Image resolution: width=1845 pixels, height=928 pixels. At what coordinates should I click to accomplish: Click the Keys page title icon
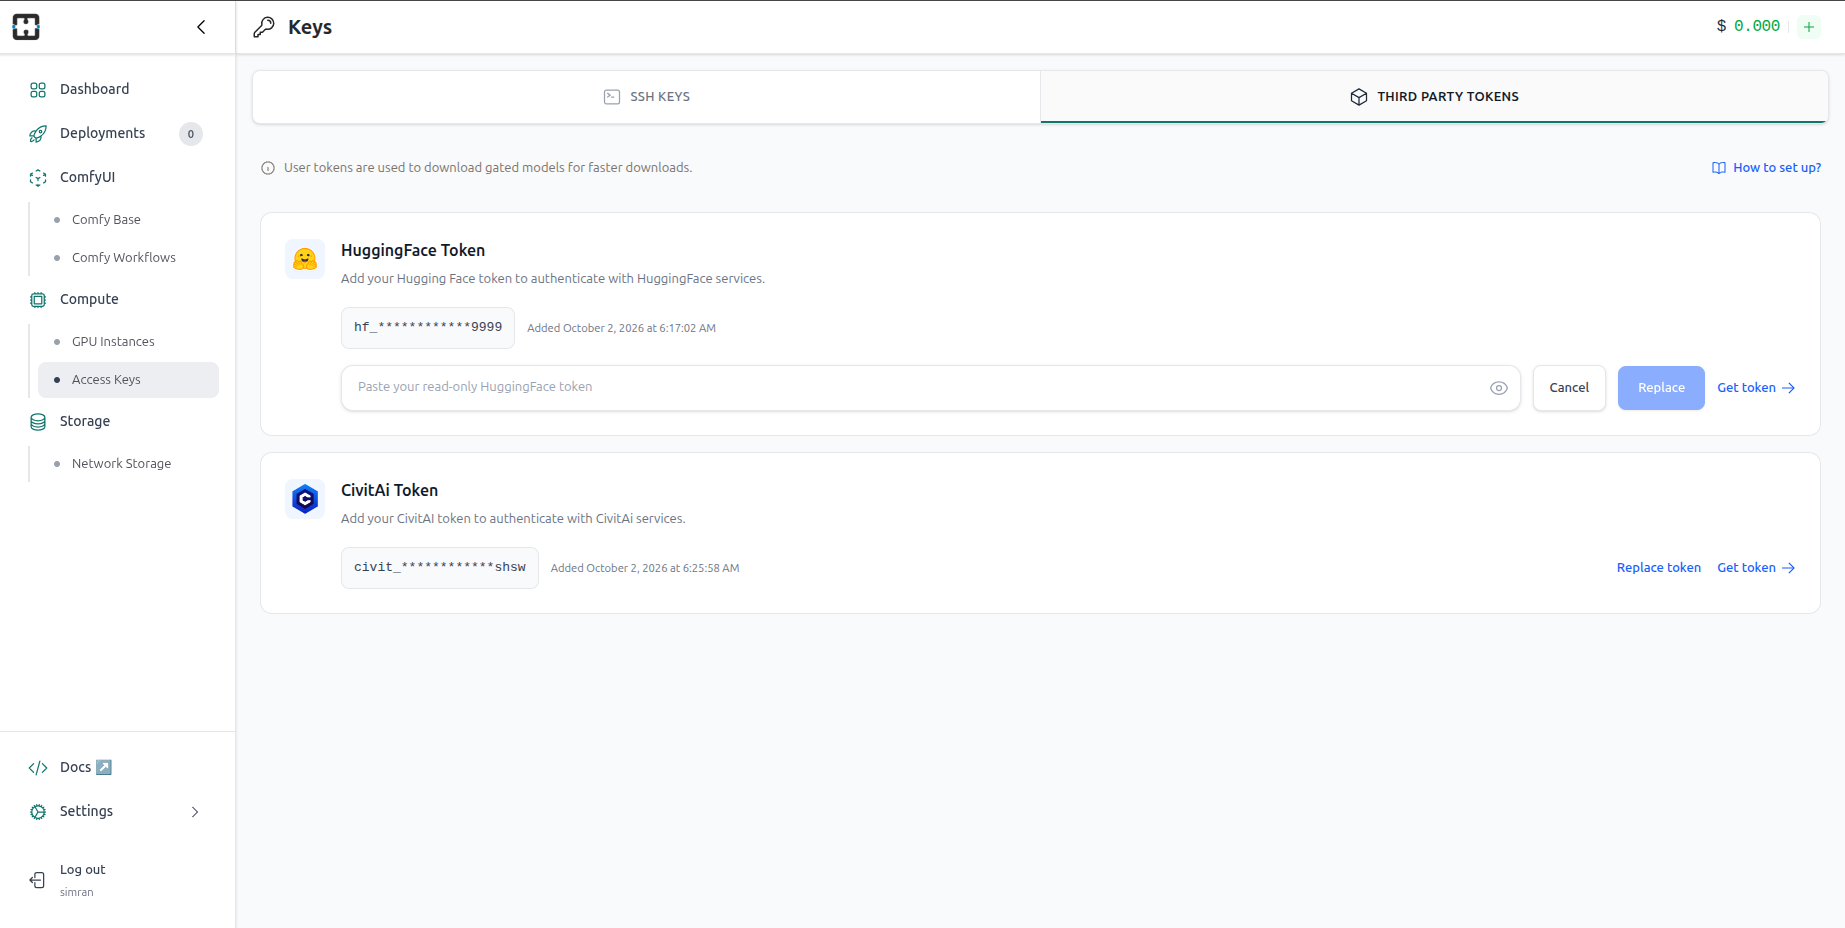click(x=264, y=27)
